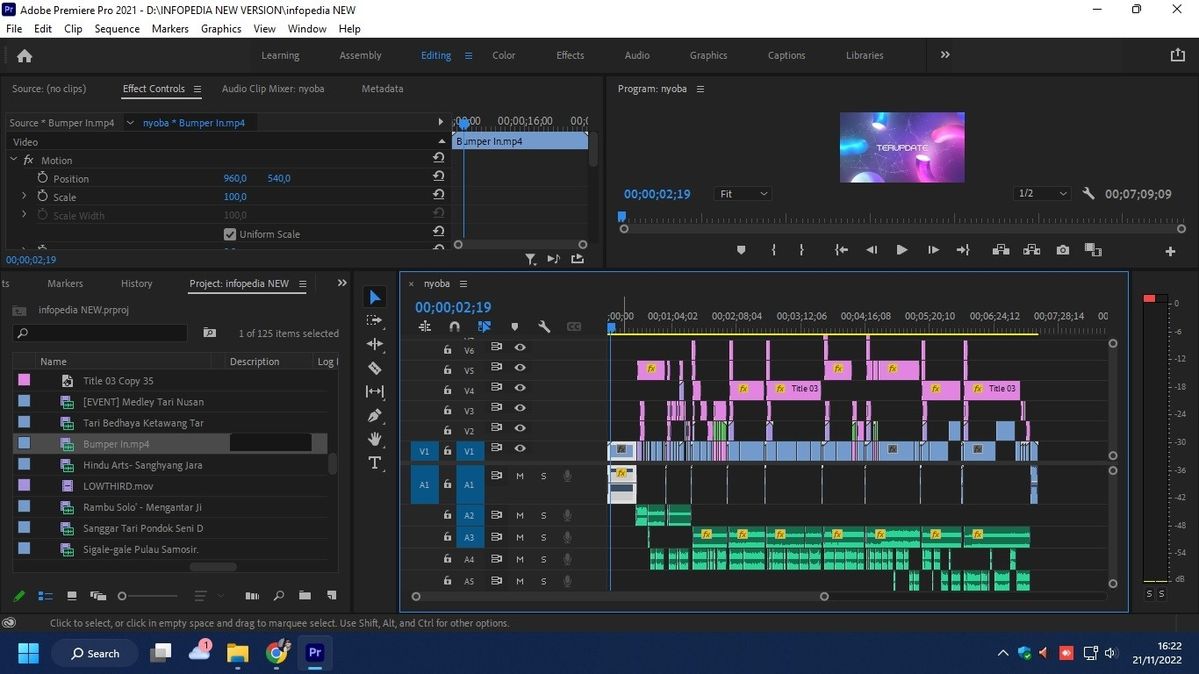Click project search field
The height and width of the screenshot is (674, 1199).
pyautogui.click(x=101, y=333)
